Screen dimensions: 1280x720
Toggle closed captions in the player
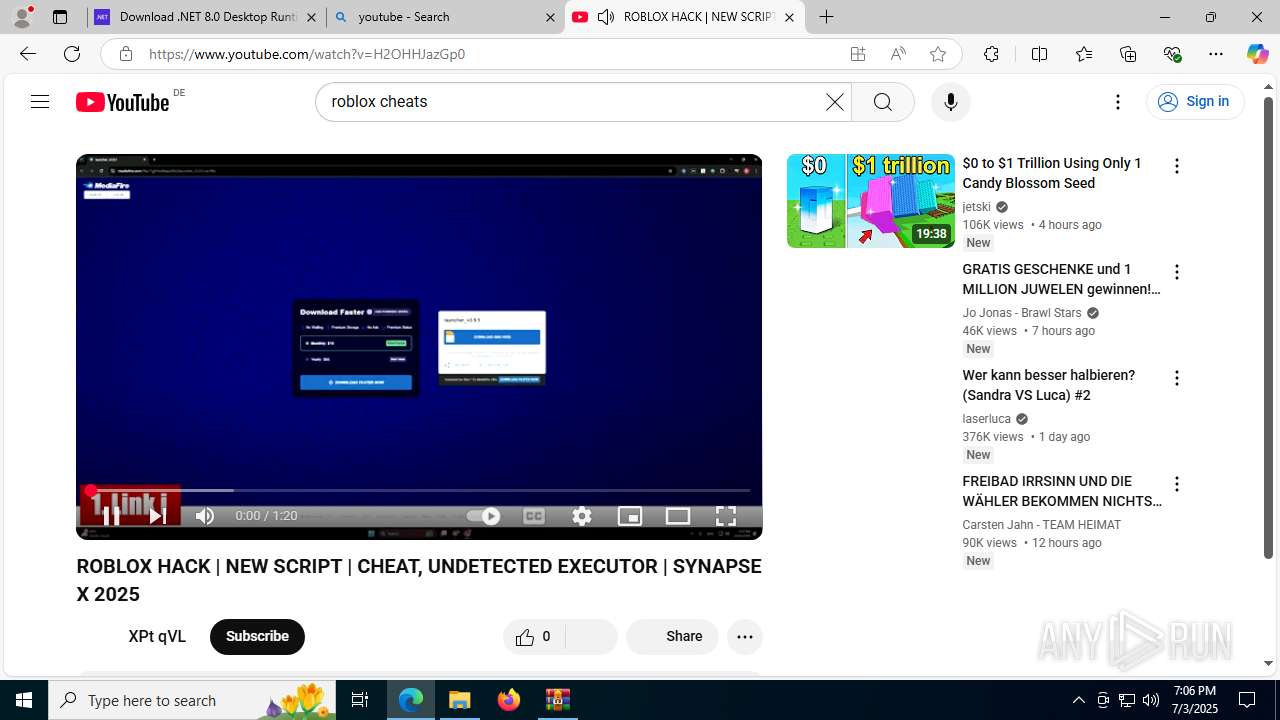coord(534,516)
